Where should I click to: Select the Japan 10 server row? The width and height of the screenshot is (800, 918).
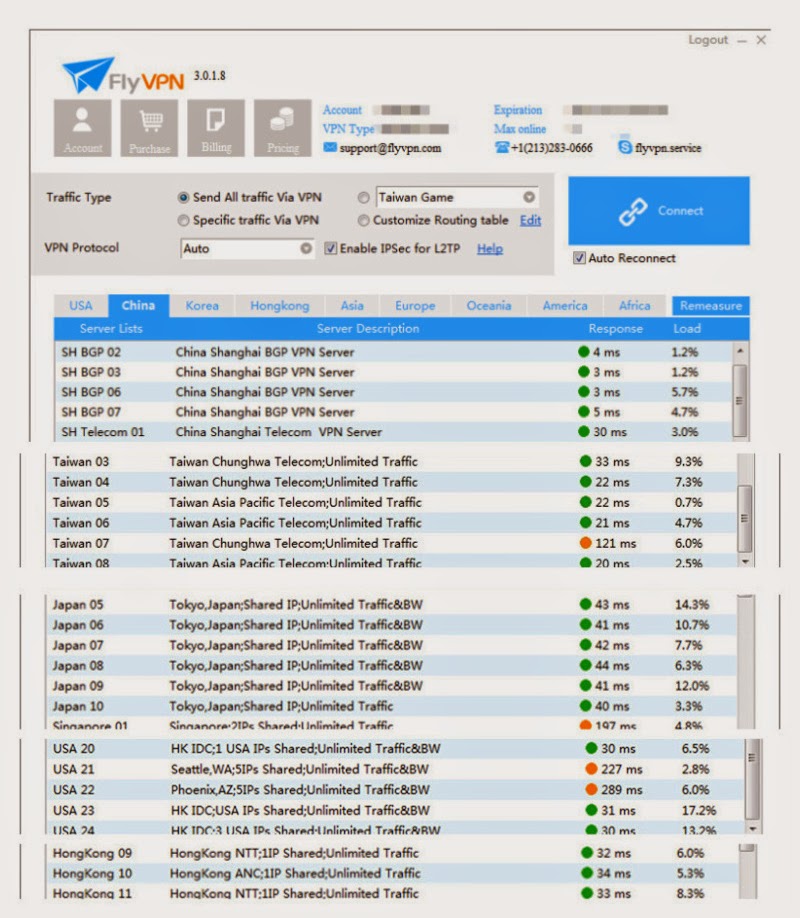pos(391,706)
